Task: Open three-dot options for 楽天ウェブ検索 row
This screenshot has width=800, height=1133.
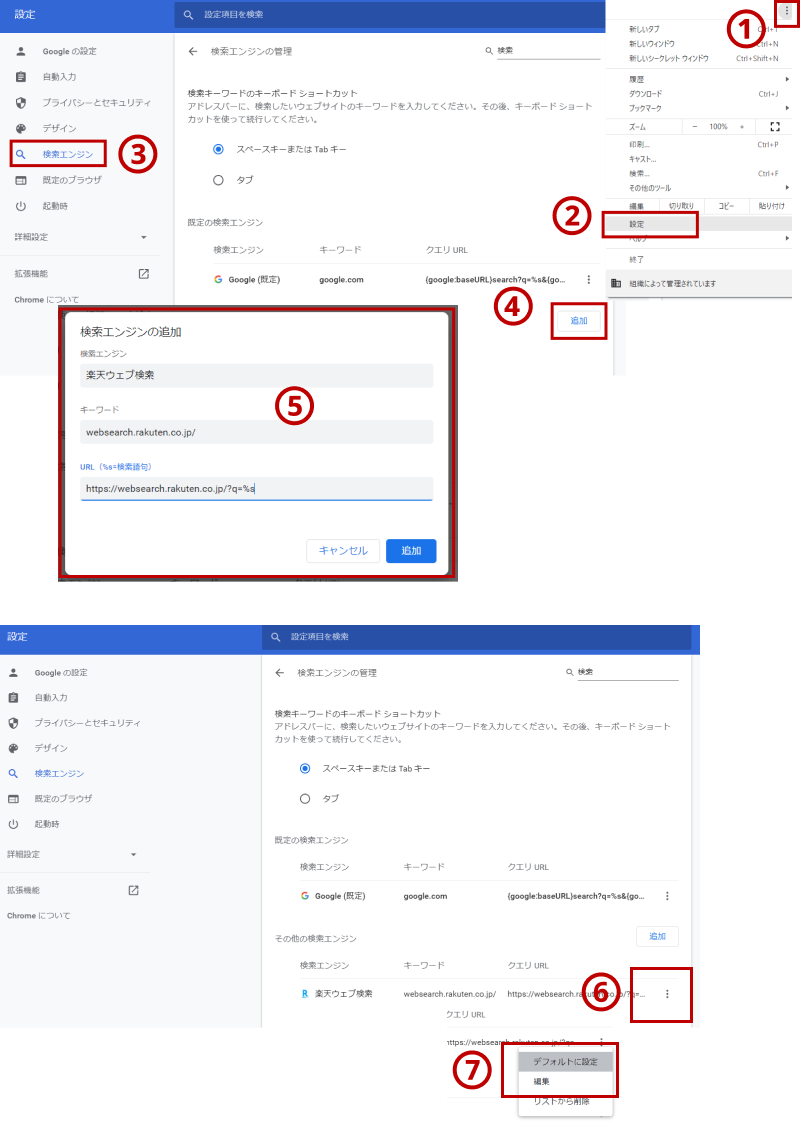Action: tap(667, 994)
